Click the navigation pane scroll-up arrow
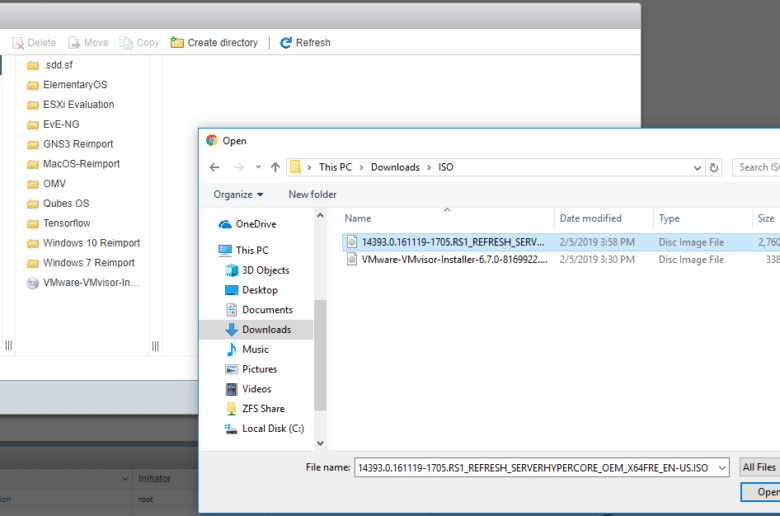Image resolution: width=780 pixels, height=516 pixels. click(320, 215)
